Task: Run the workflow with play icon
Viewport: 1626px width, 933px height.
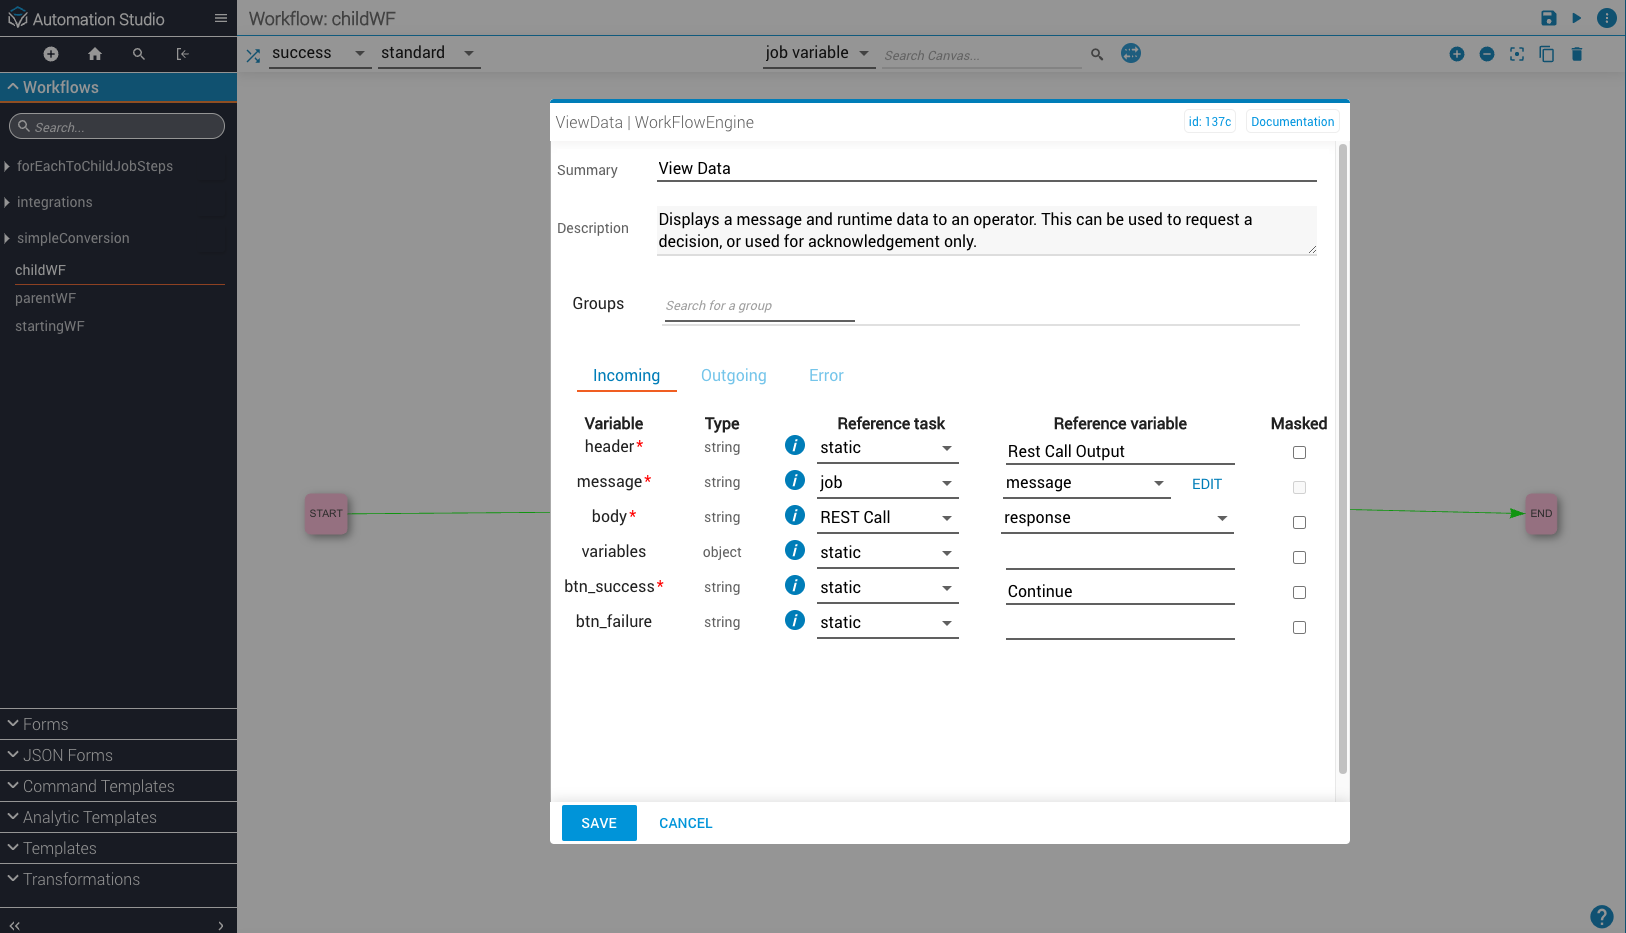Action: [1577, 18]
